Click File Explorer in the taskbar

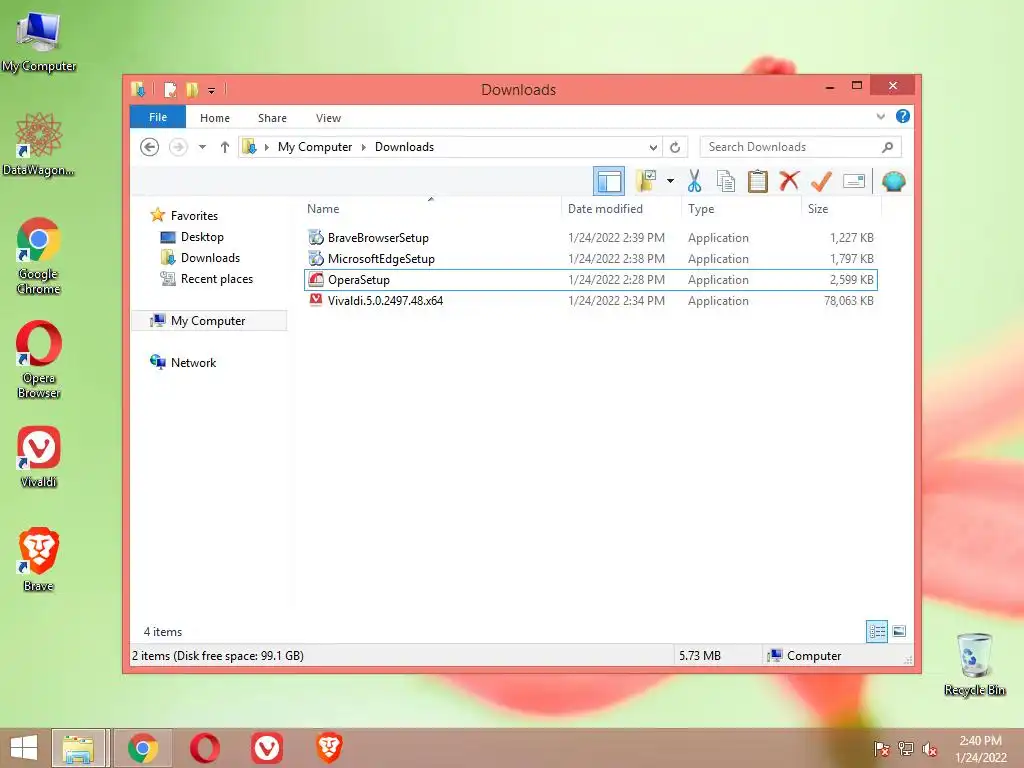click(x=78, y=748)
